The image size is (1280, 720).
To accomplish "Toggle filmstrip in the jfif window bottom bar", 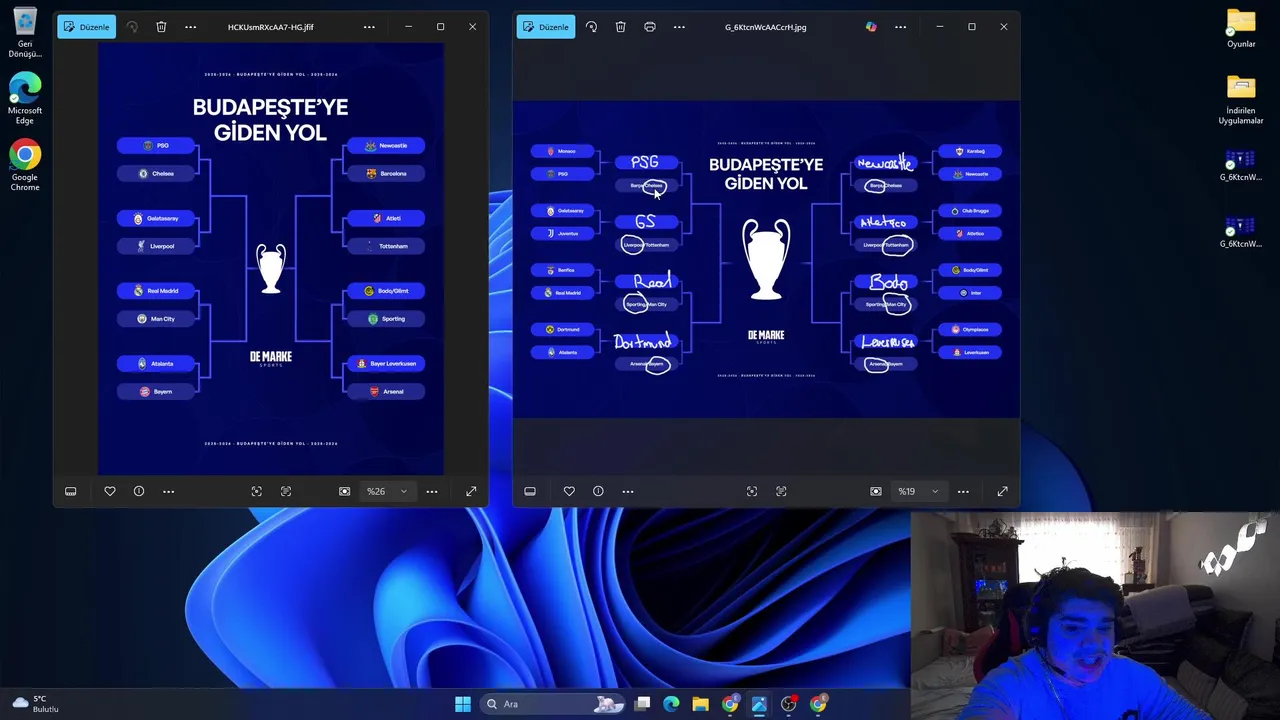I will [x=71, y=491].
